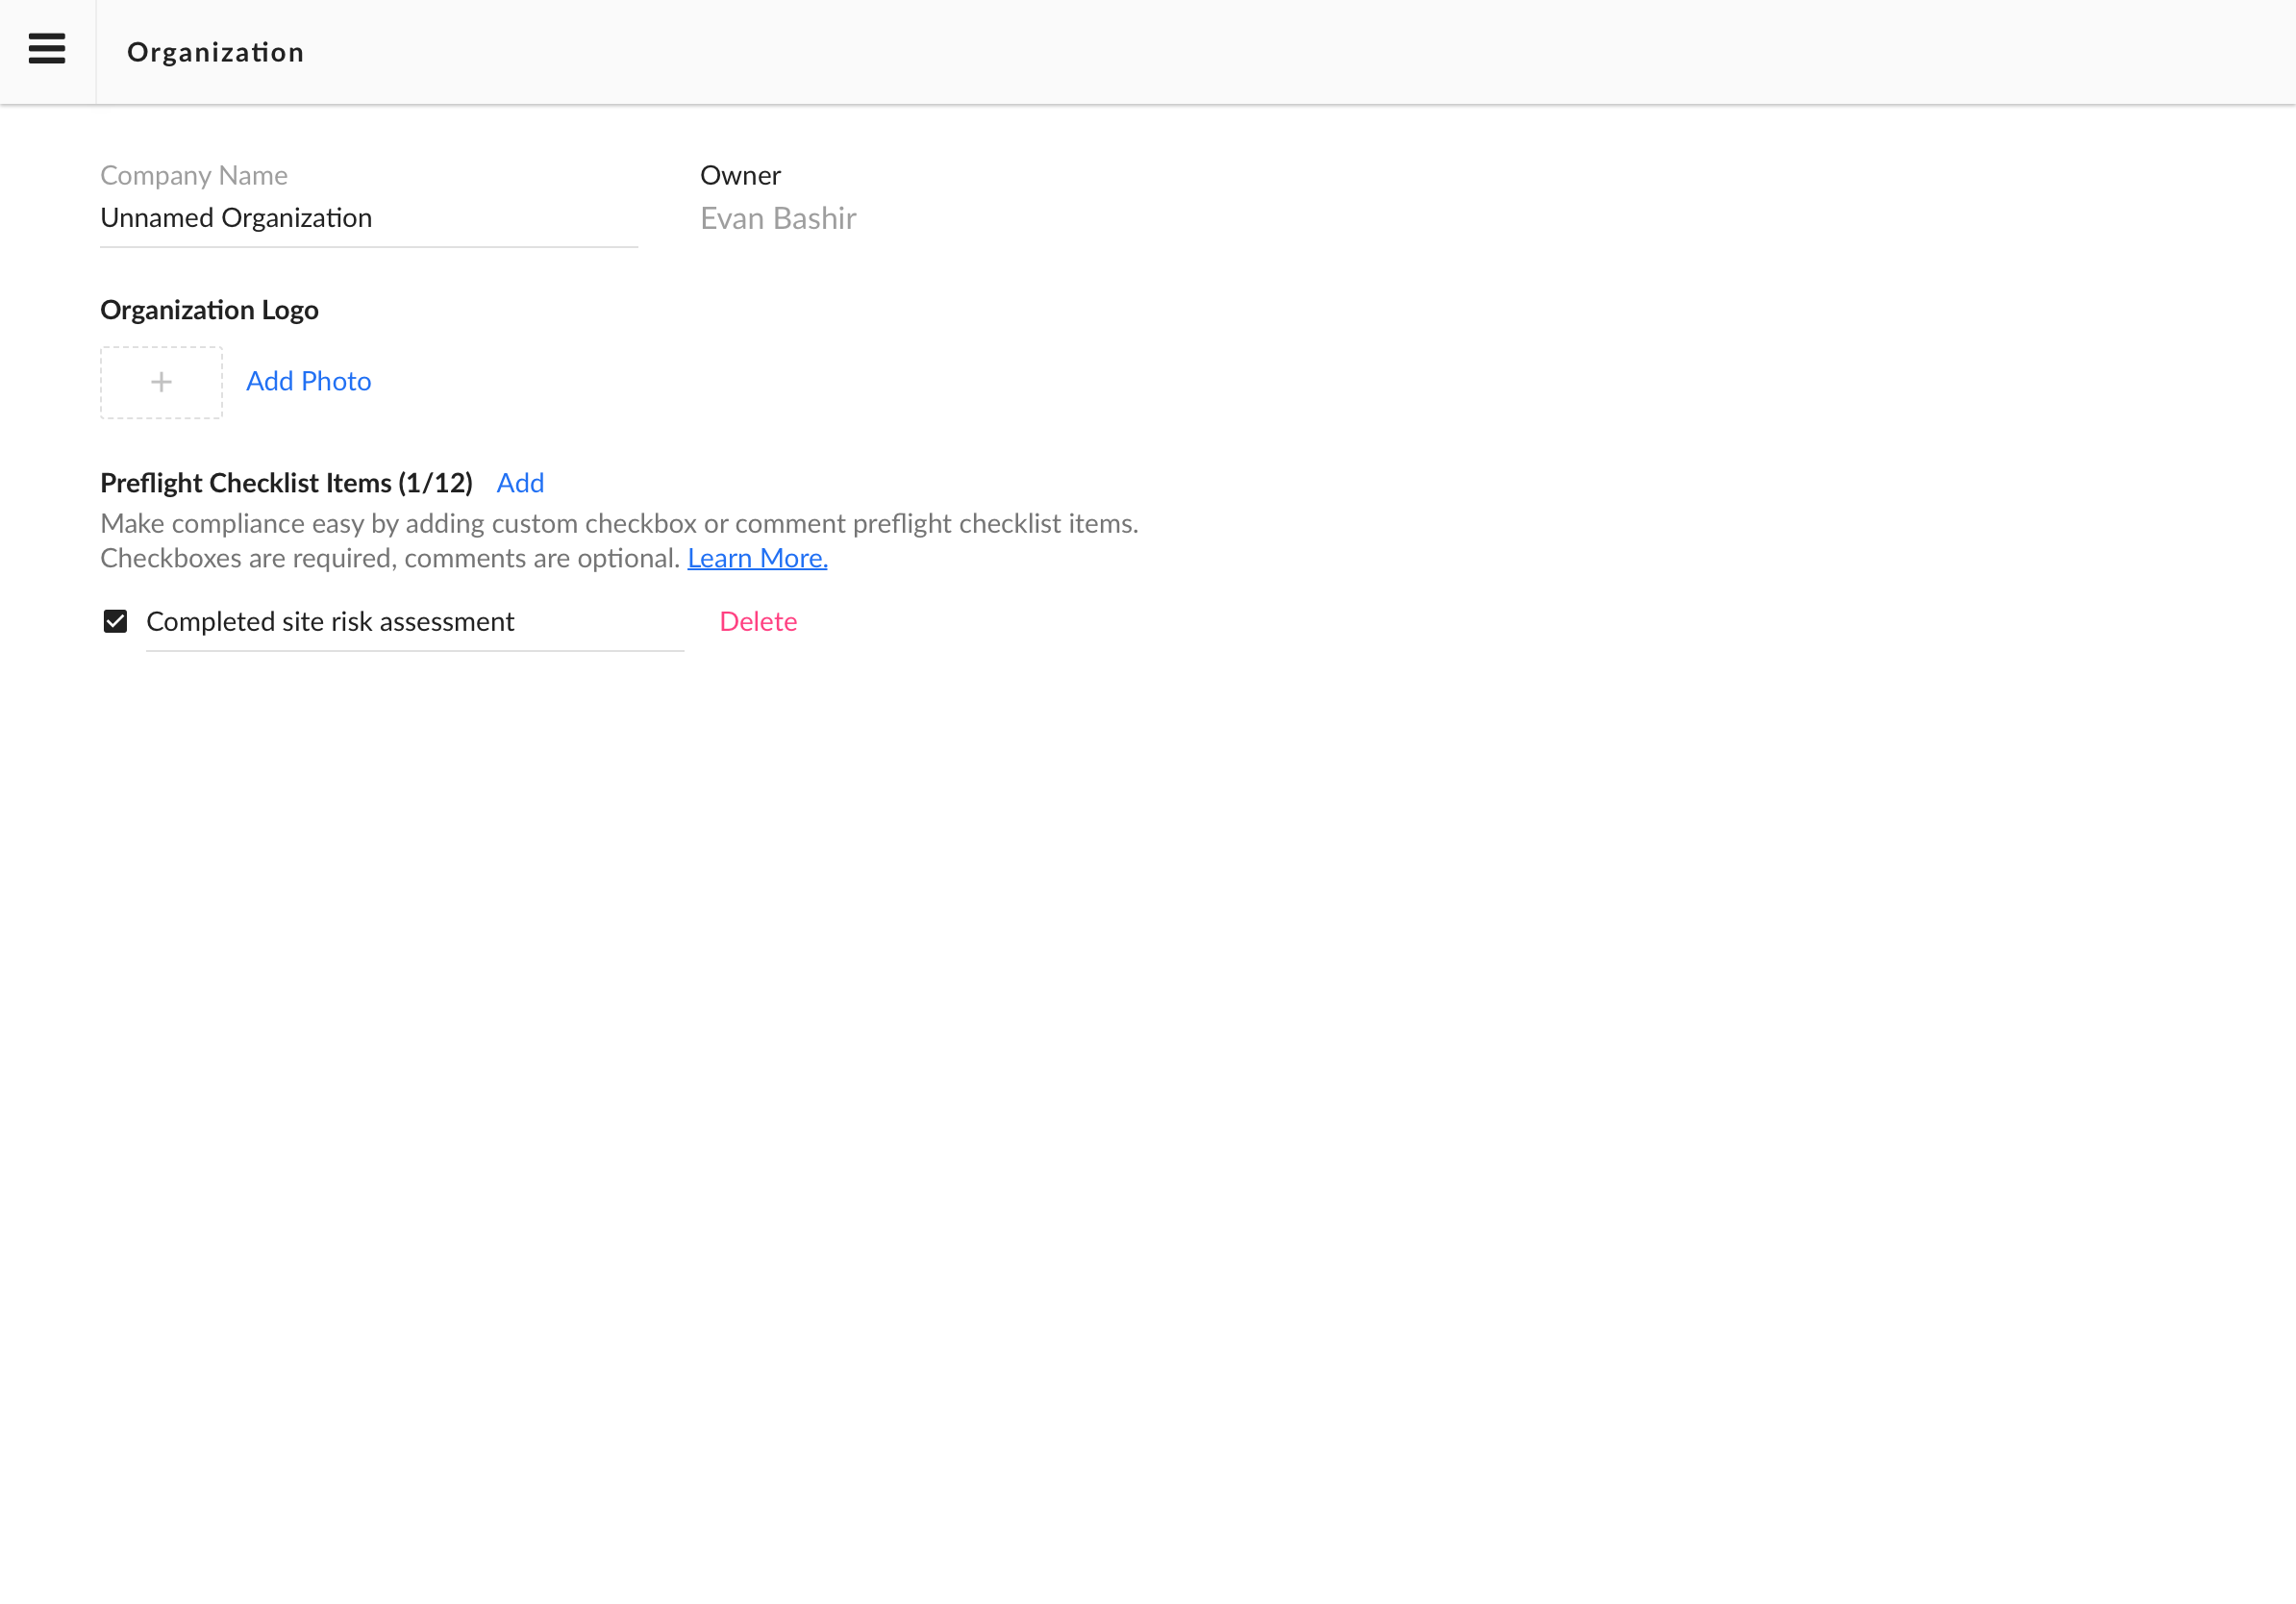Add a new preflight checklist item

pyautogui.click(x=520, y=483)
